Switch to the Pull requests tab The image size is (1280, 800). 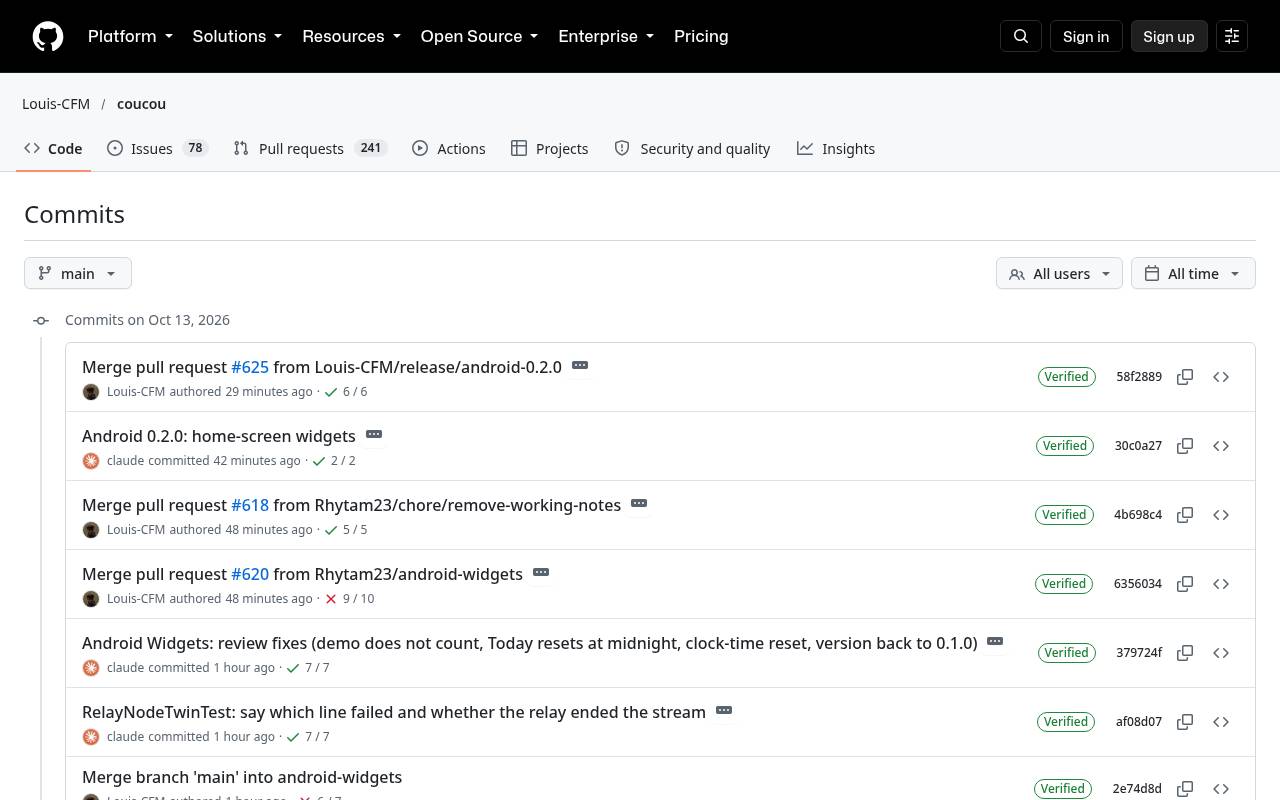point(310,148)
